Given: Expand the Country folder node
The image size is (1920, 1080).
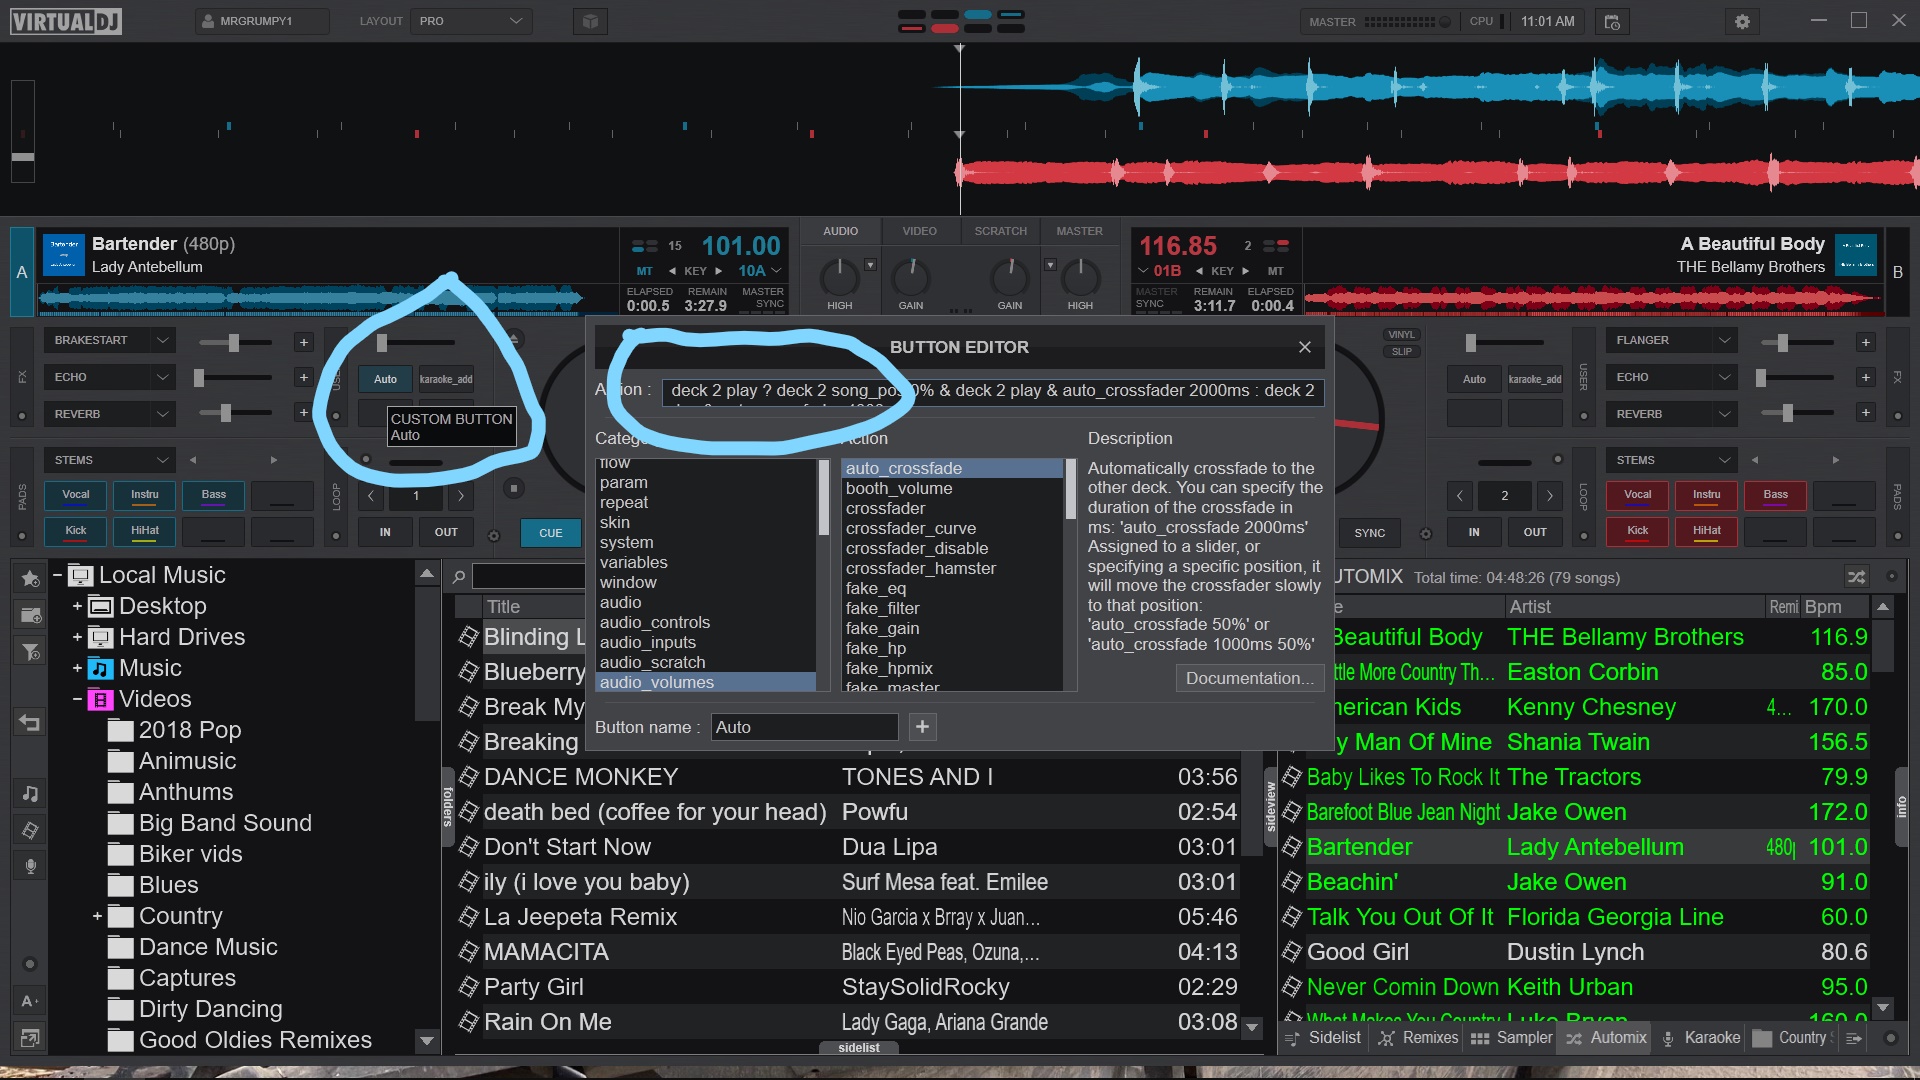Looking at the screenshot, I should (97, 916).
